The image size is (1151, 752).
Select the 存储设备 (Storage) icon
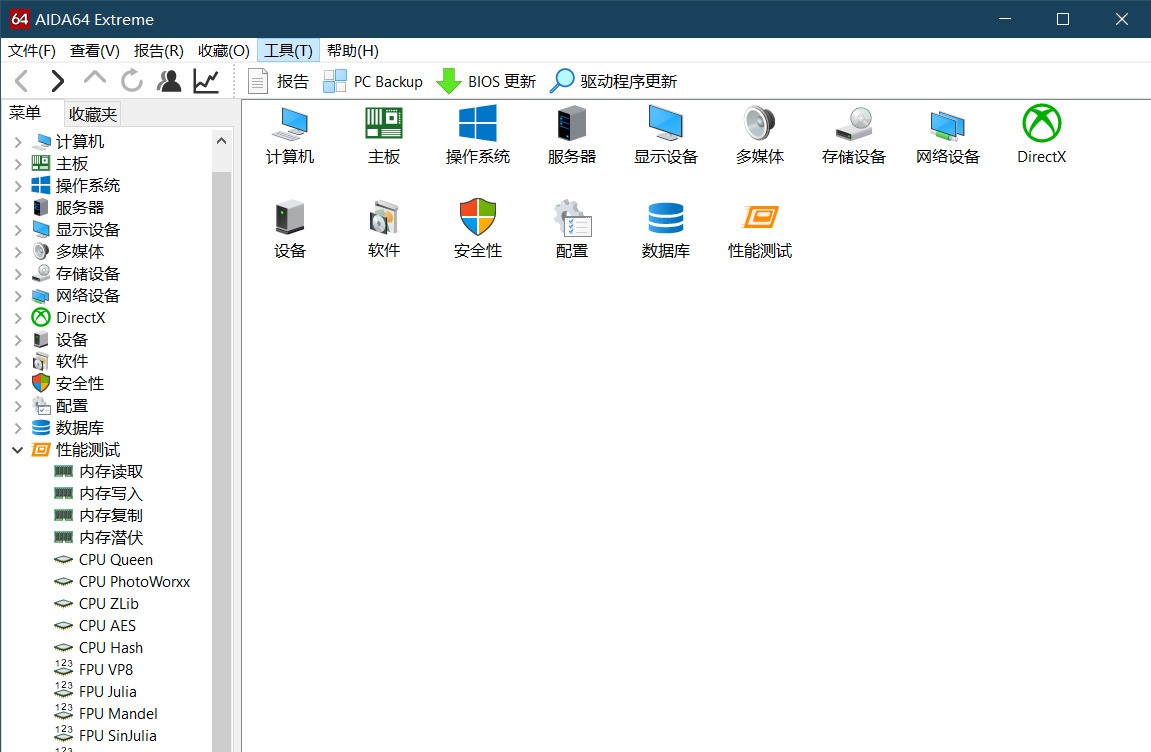click(853, 135)
